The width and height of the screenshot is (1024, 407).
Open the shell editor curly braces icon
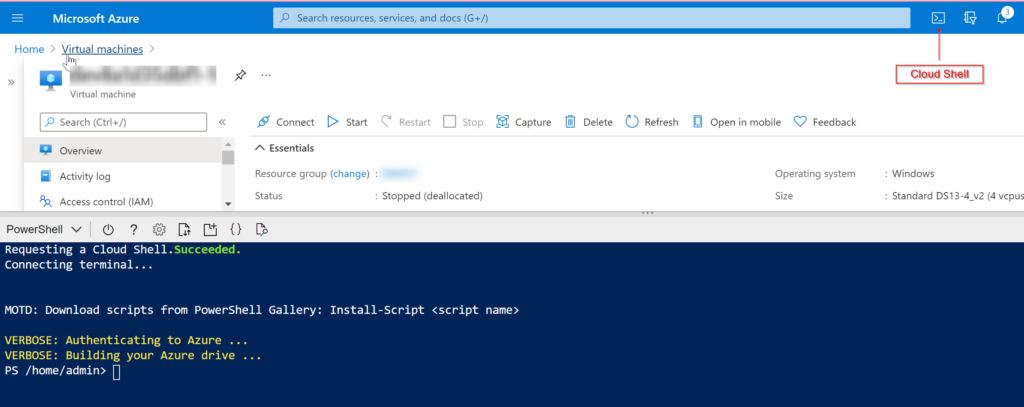click(236, 229)
